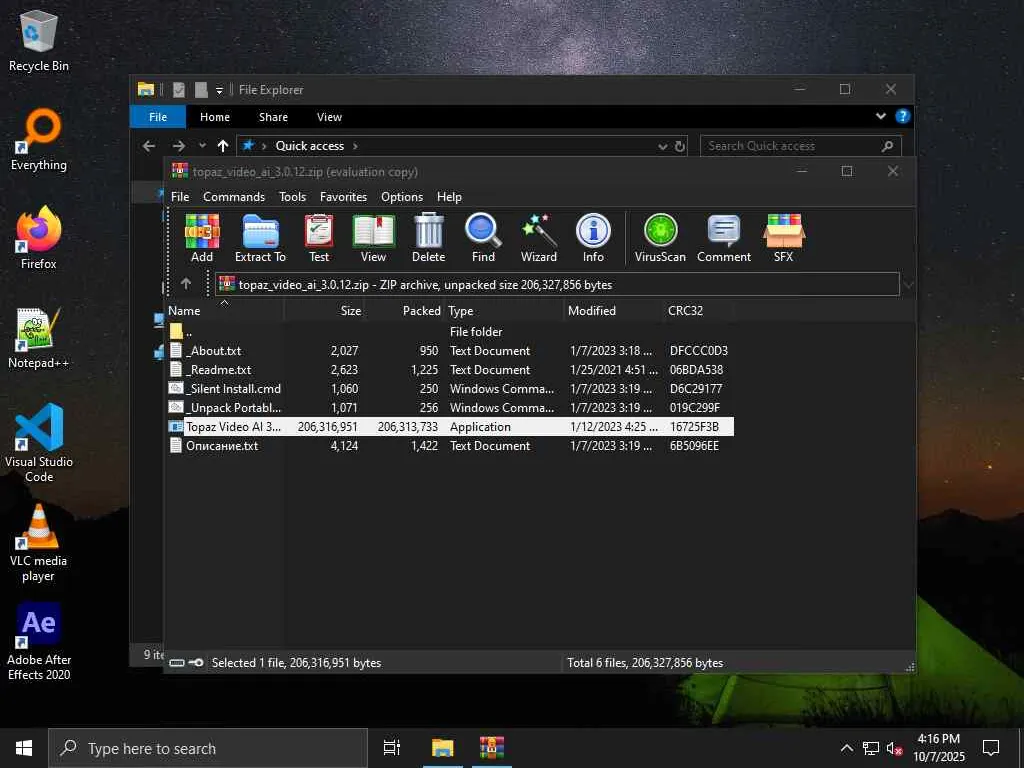The width and height of the screenshot is (1024, 768).
Task: Sort by CRC32 column header
Action: (x=697, y=311)
